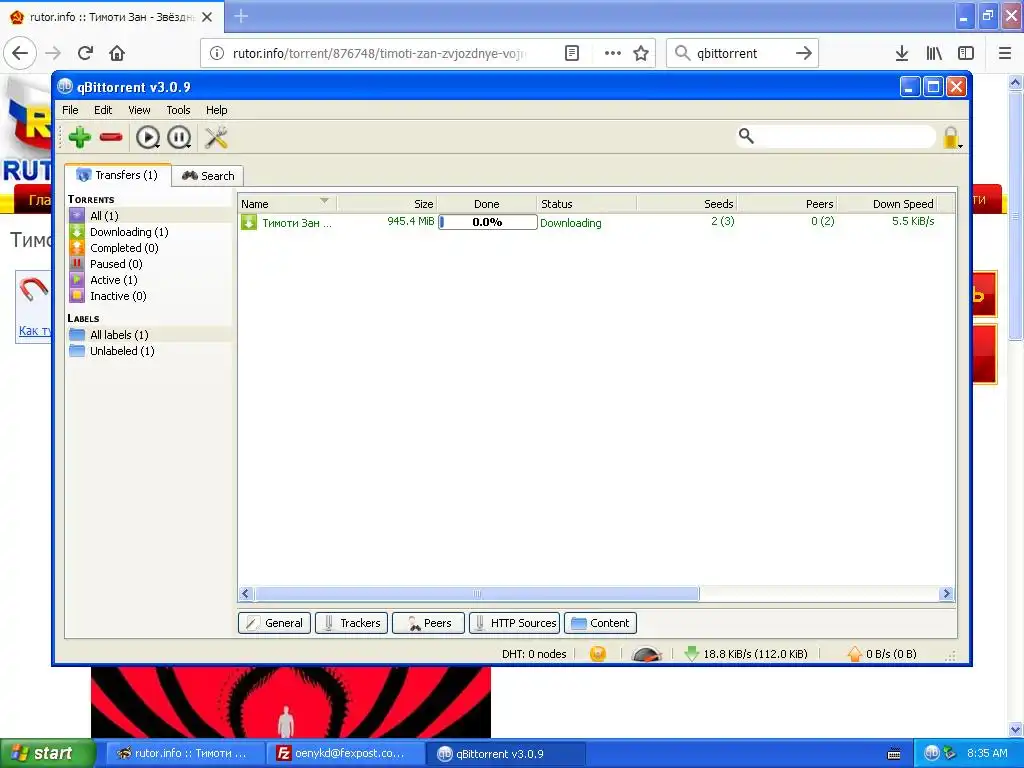Open the Trackers properties button
Viewport: 1024px width, 768px height.
352,623
